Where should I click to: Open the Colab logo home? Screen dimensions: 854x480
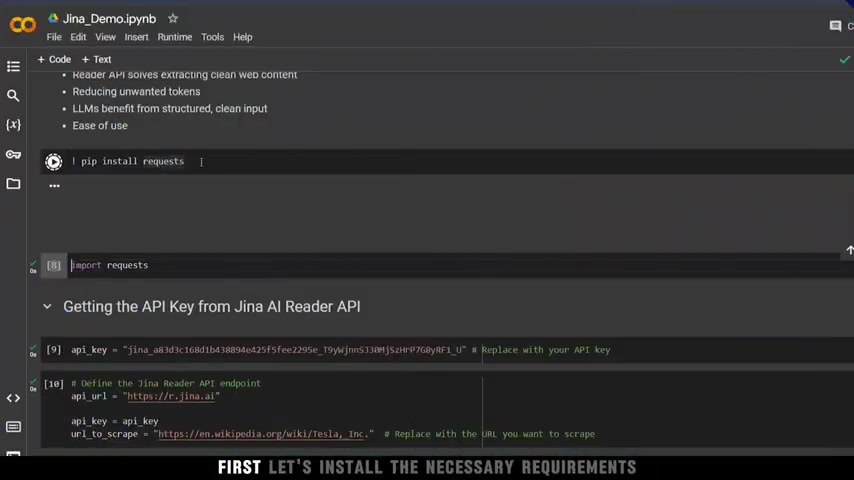(23, 25)
